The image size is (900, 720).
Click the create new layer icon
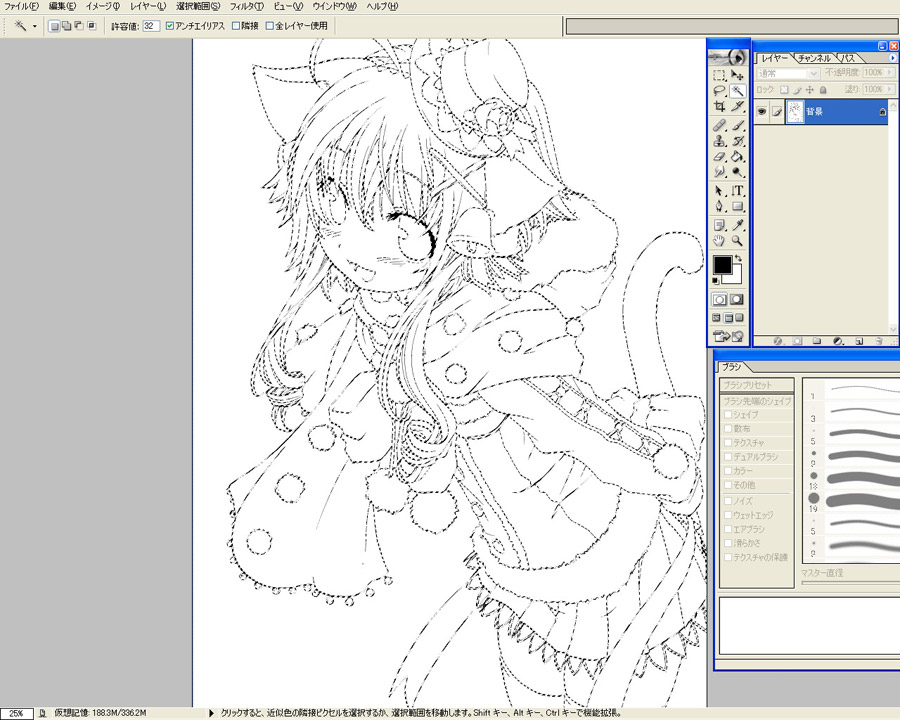[859, 341]
